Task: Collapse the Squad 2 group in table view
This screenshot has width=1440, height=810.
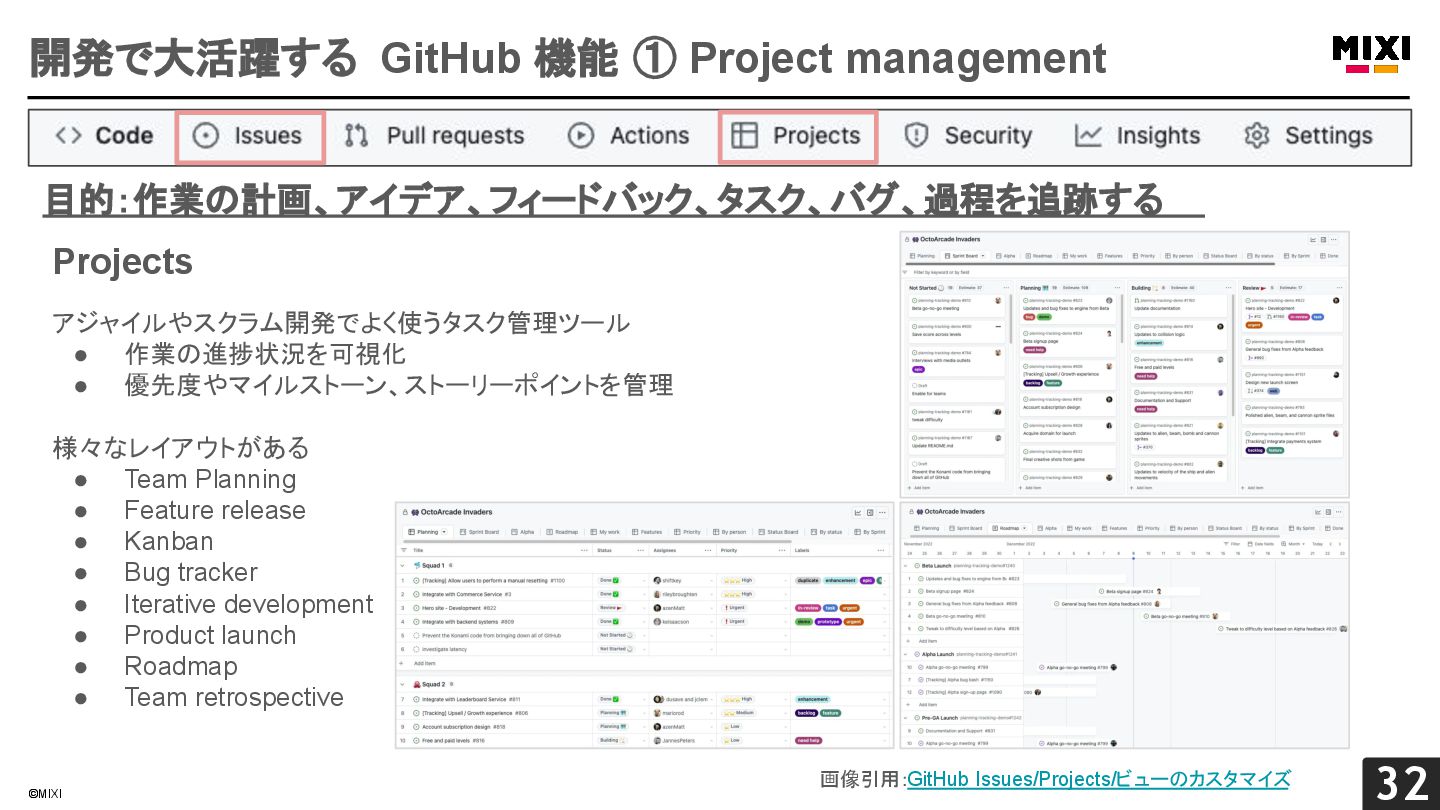Action: tap(402, 684)
